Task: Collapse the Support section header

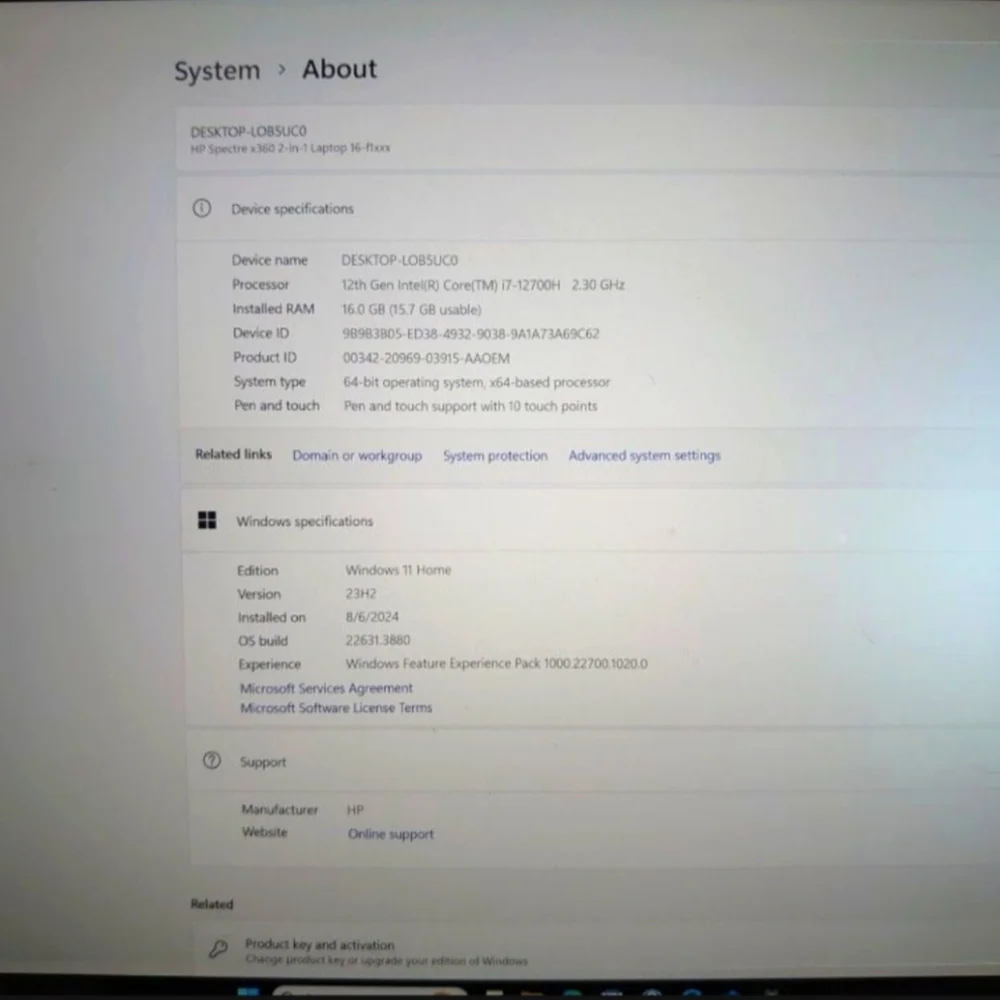Action: click(593, 761)
